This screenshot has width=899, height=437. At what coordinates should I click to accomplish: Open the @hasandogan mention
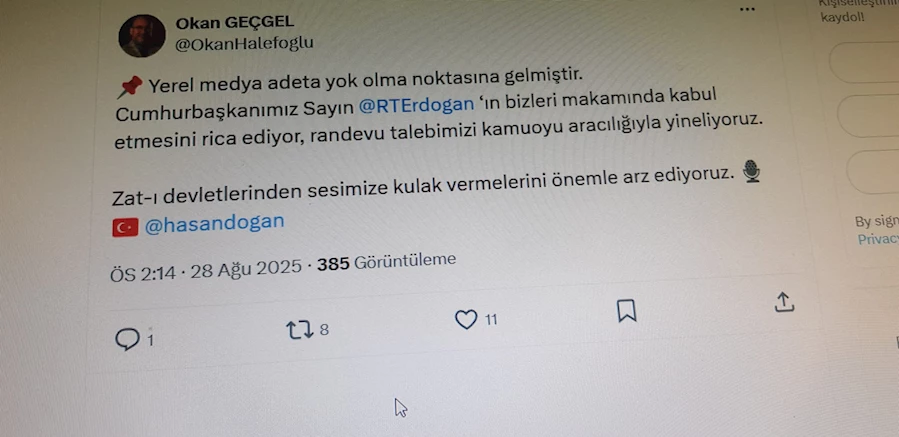click(214, 224)
